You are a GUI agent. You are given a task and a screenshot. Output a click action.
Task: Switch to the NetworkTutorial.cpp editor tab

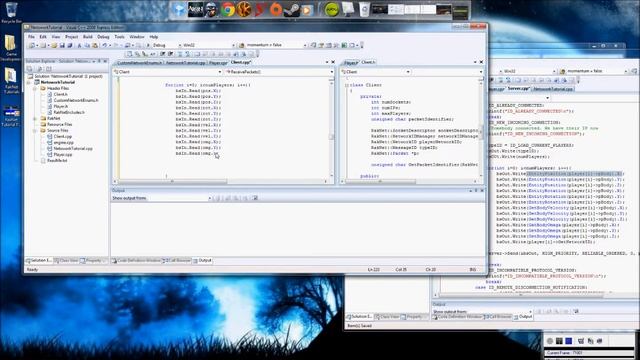click(185, 63)
